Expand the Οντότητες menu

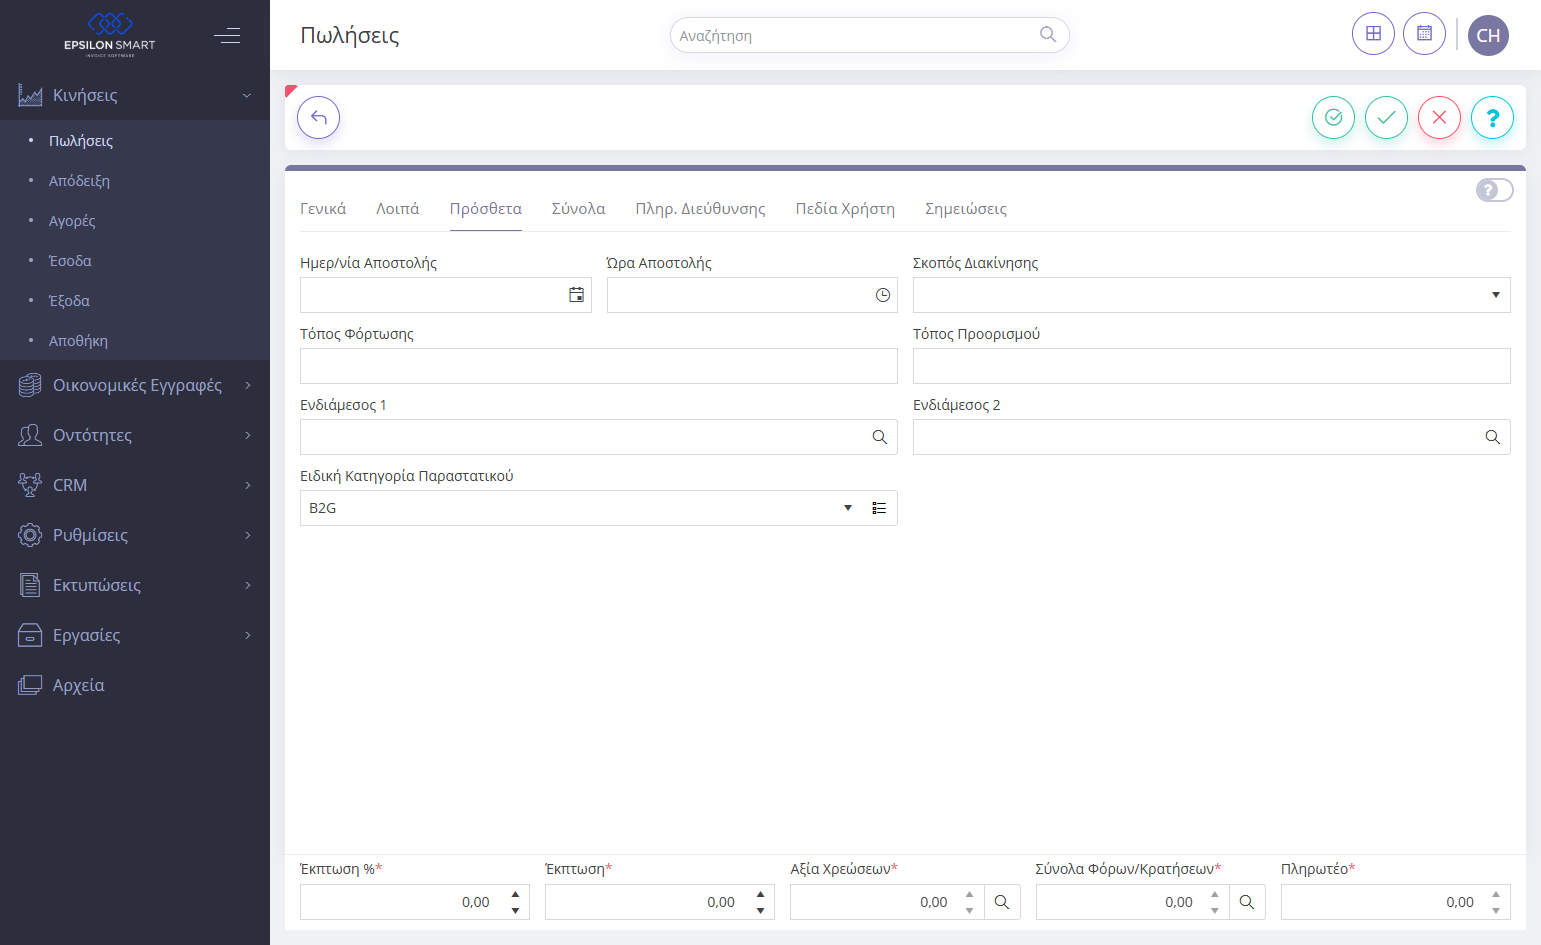pyautogui.click(x=135, y=435)
